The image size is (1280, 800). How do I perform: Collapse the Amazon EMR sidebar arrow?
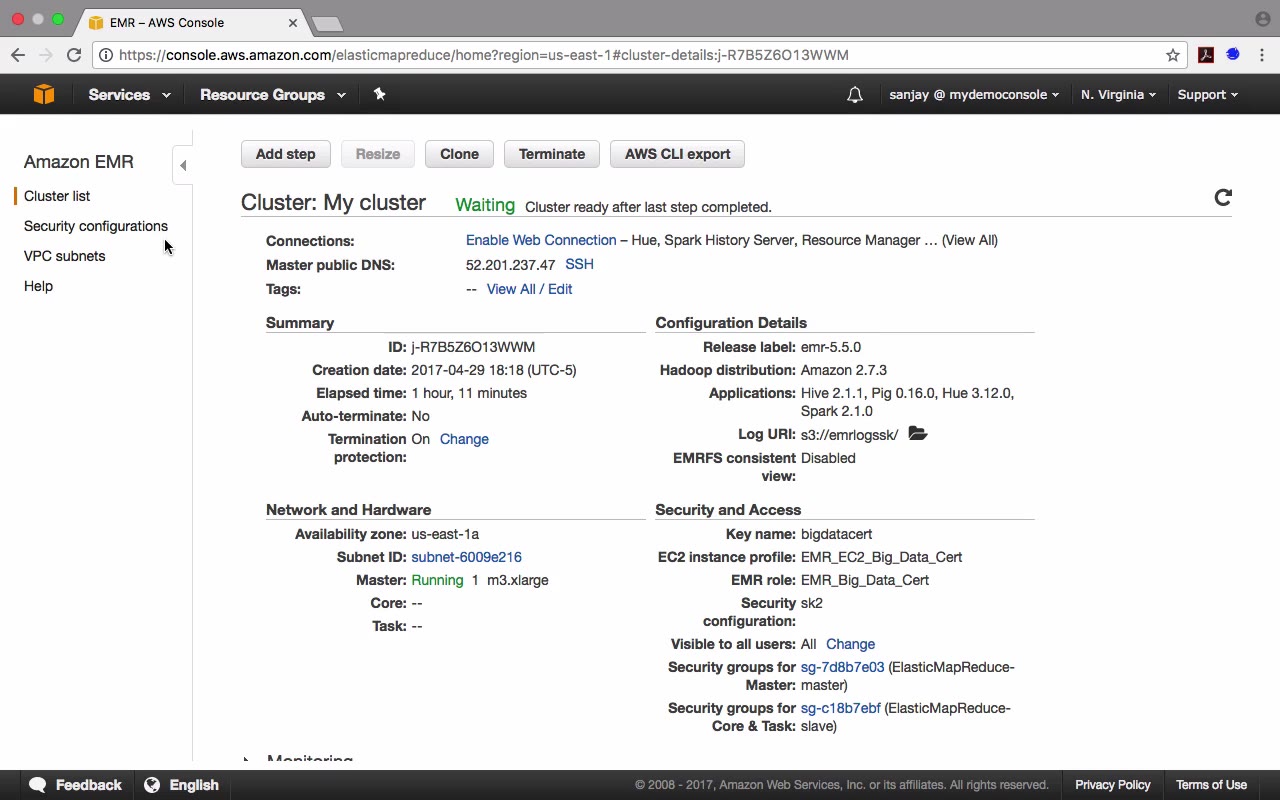183,165
